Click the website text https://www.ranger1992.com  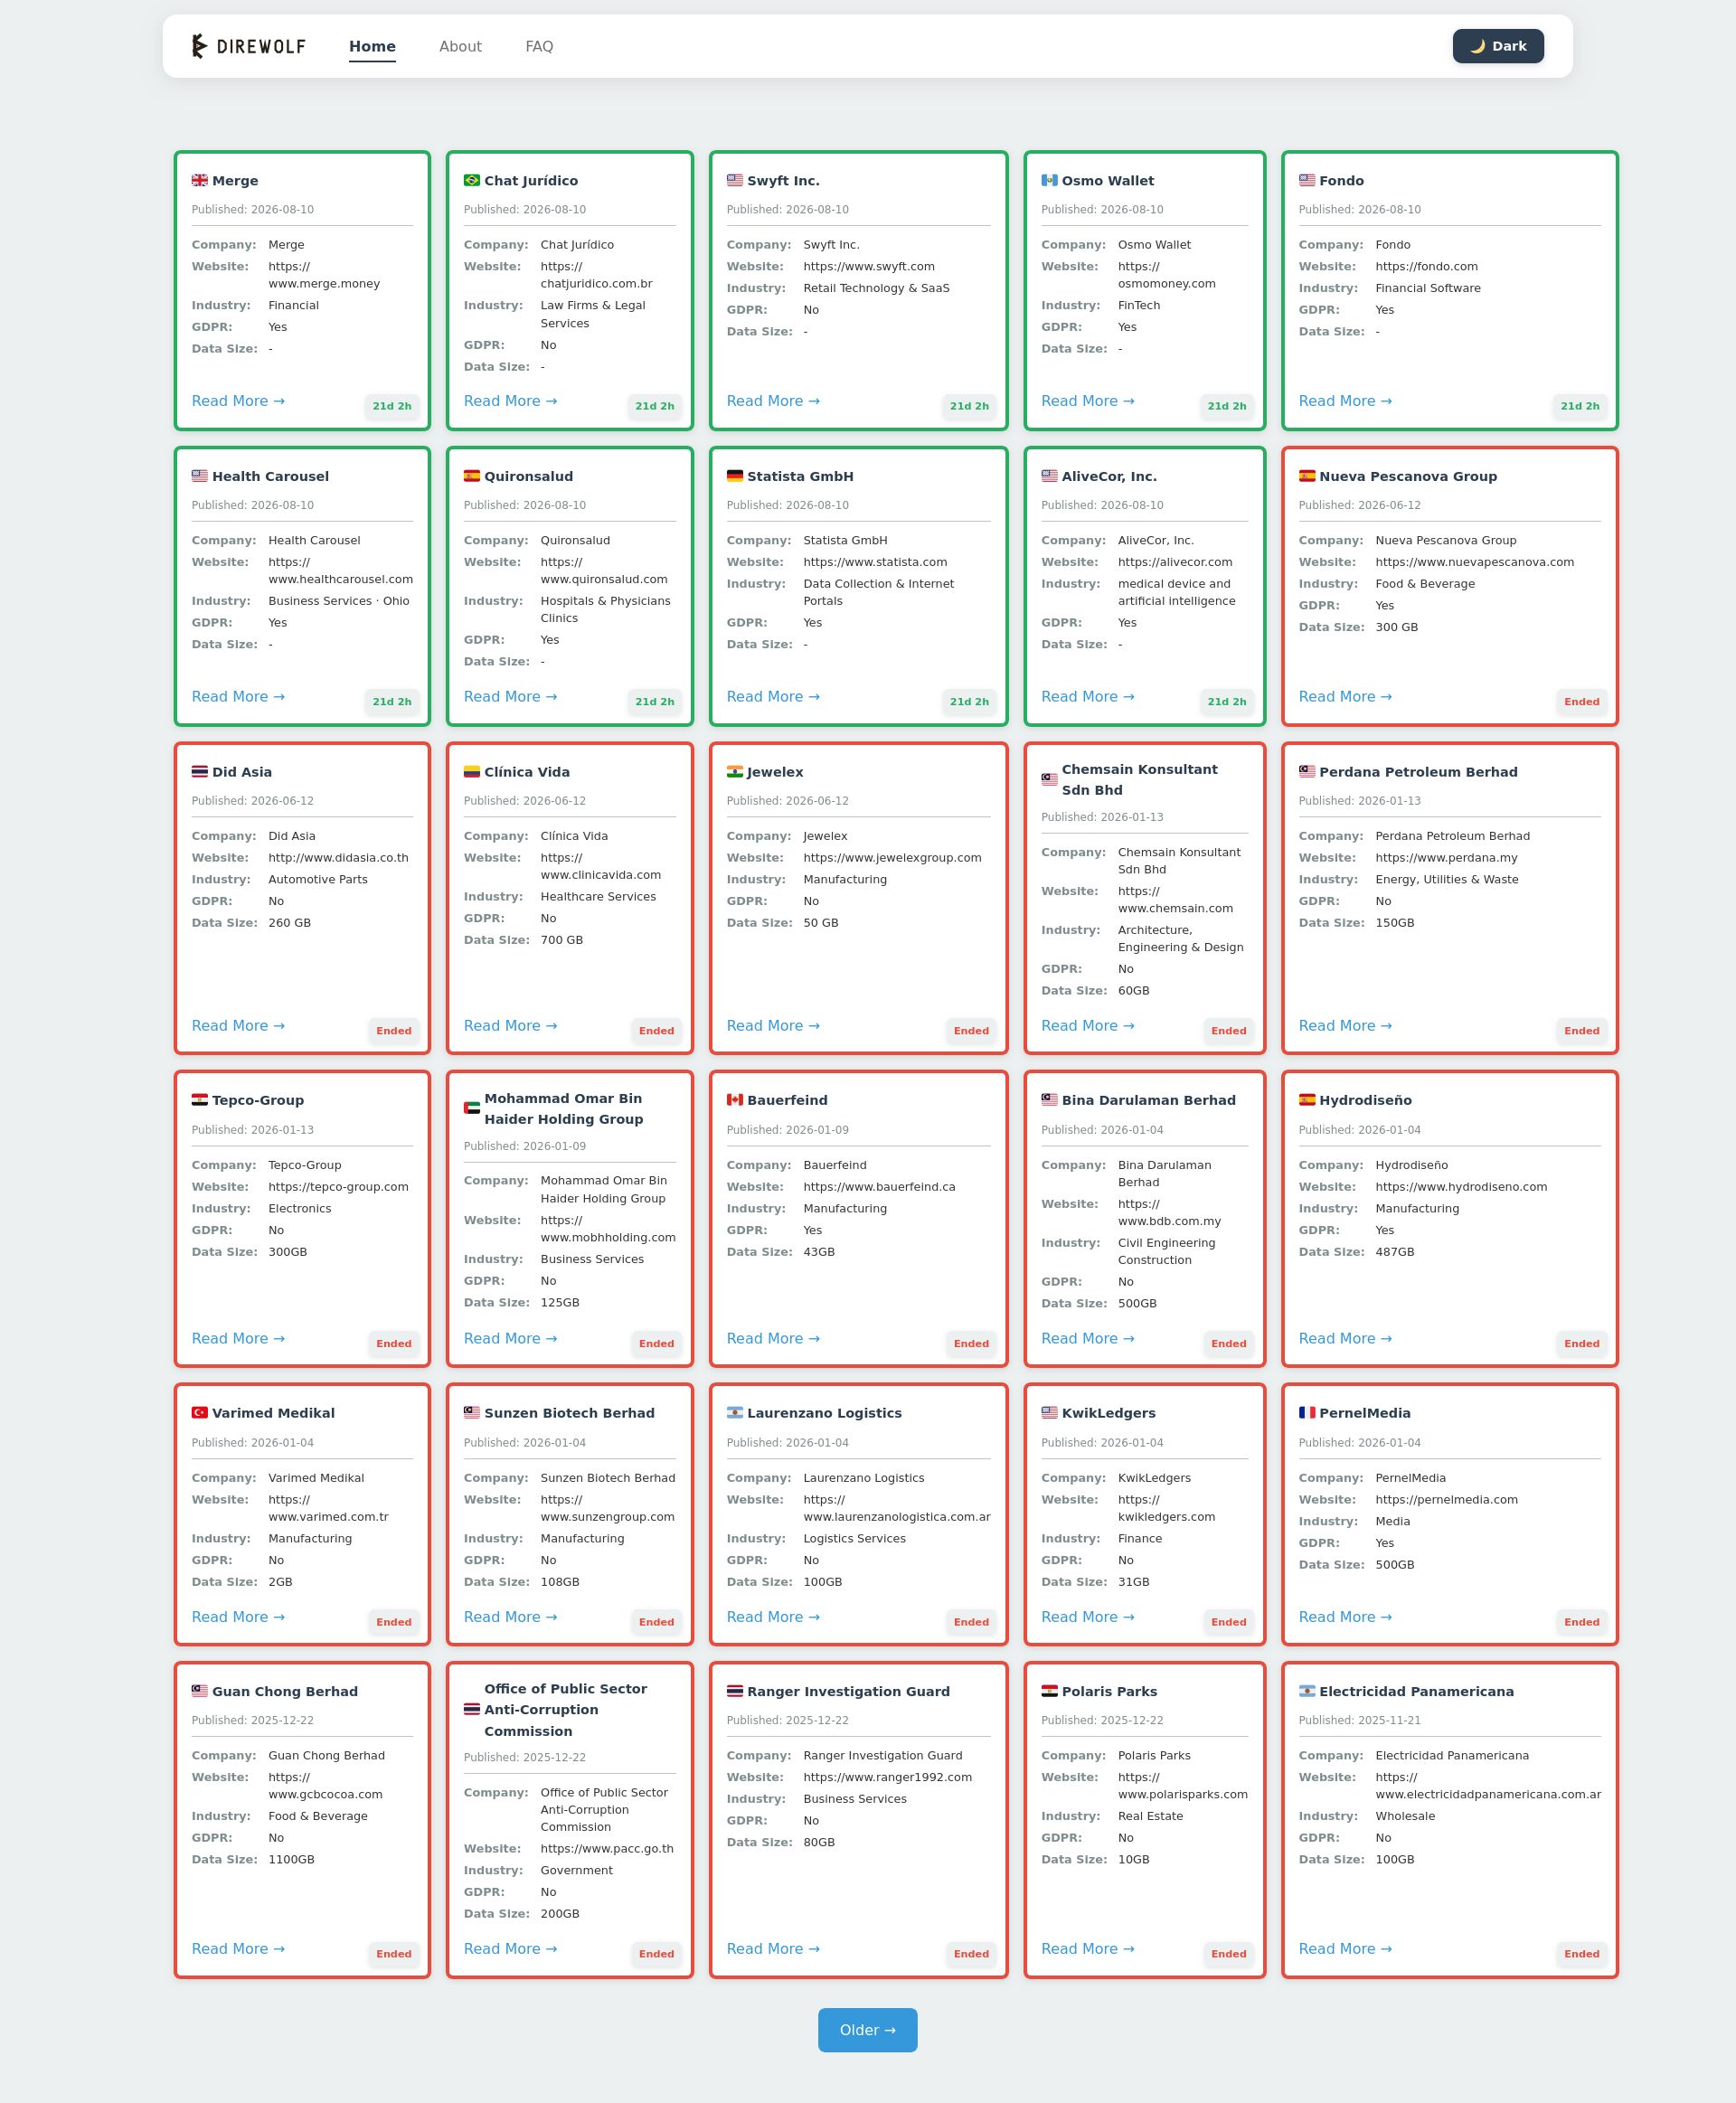click(x=887, y=1777)
